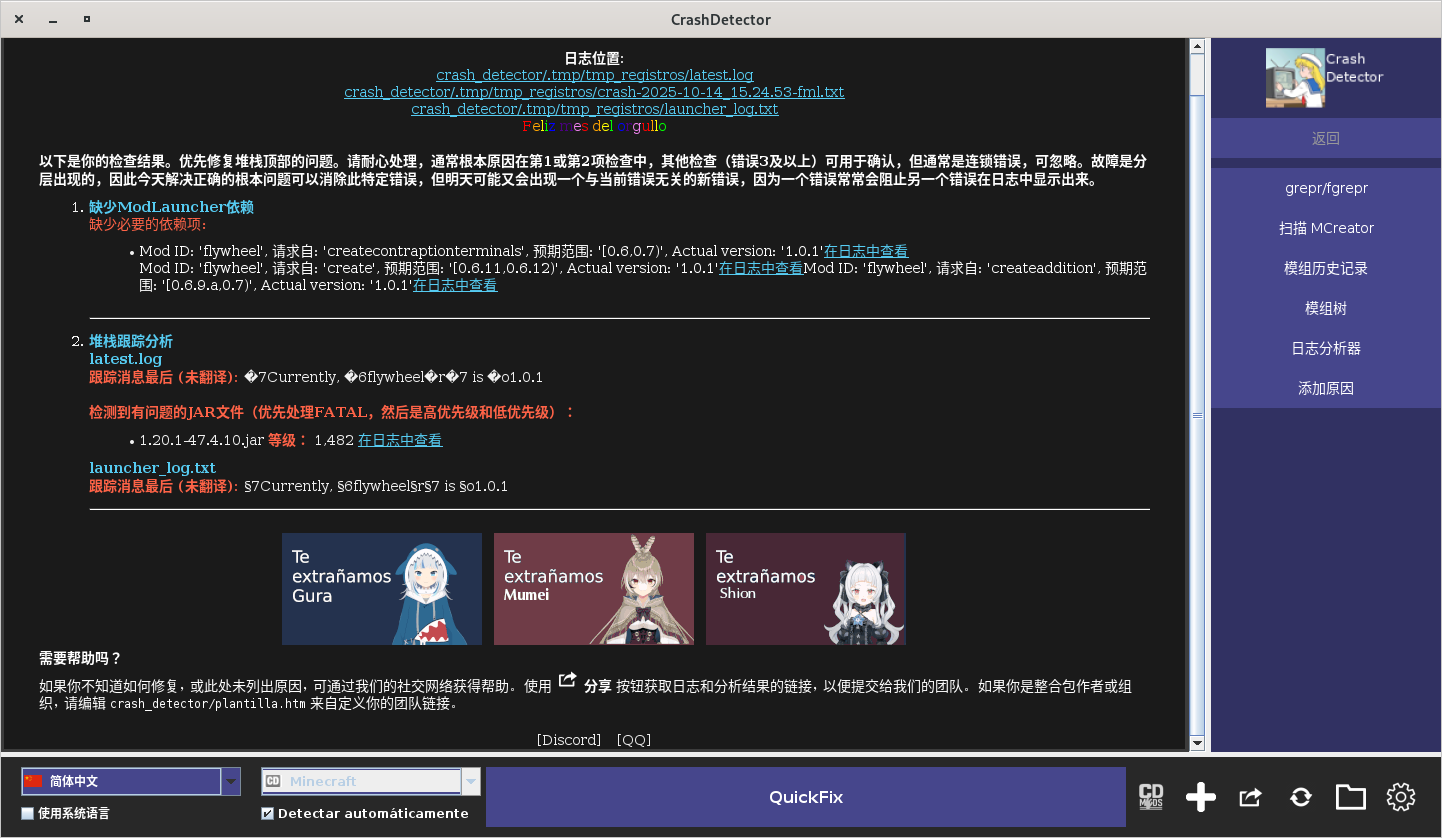
Task: Click the refresh reload icon
Action: pos(1300,797)
